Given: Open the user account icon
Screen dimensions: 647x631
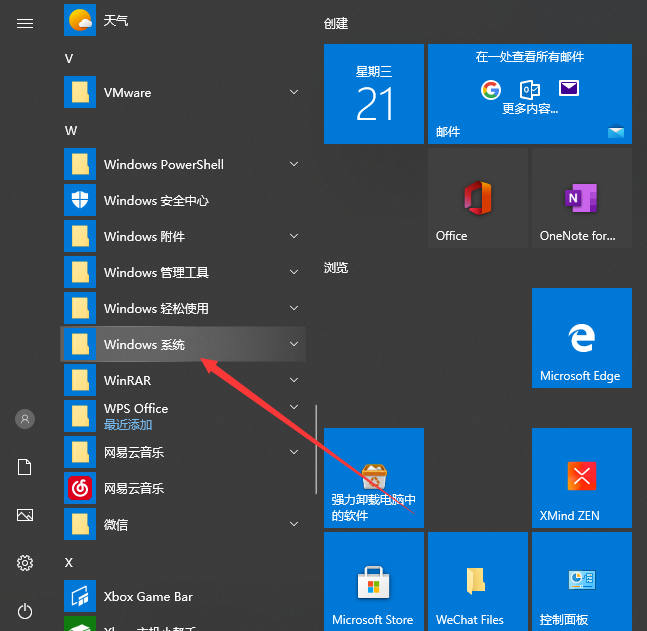Looking at the screenshot, I should coord(25,419).
